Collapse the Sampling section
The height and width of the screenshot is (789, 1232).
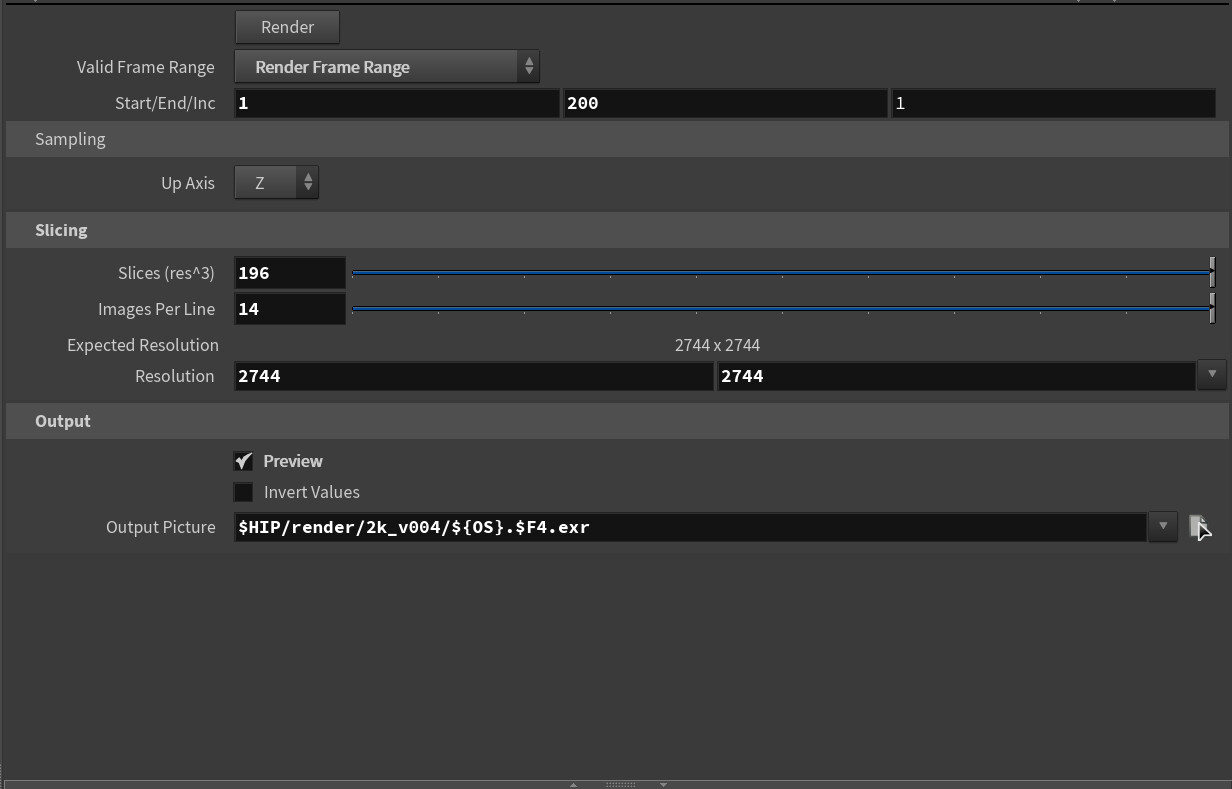(70, 139)
